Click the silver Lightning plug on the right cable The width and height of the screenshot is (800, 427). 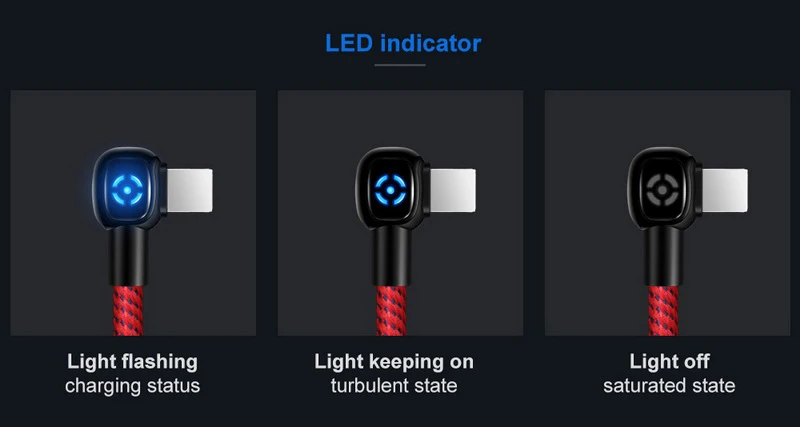[725, 190]
